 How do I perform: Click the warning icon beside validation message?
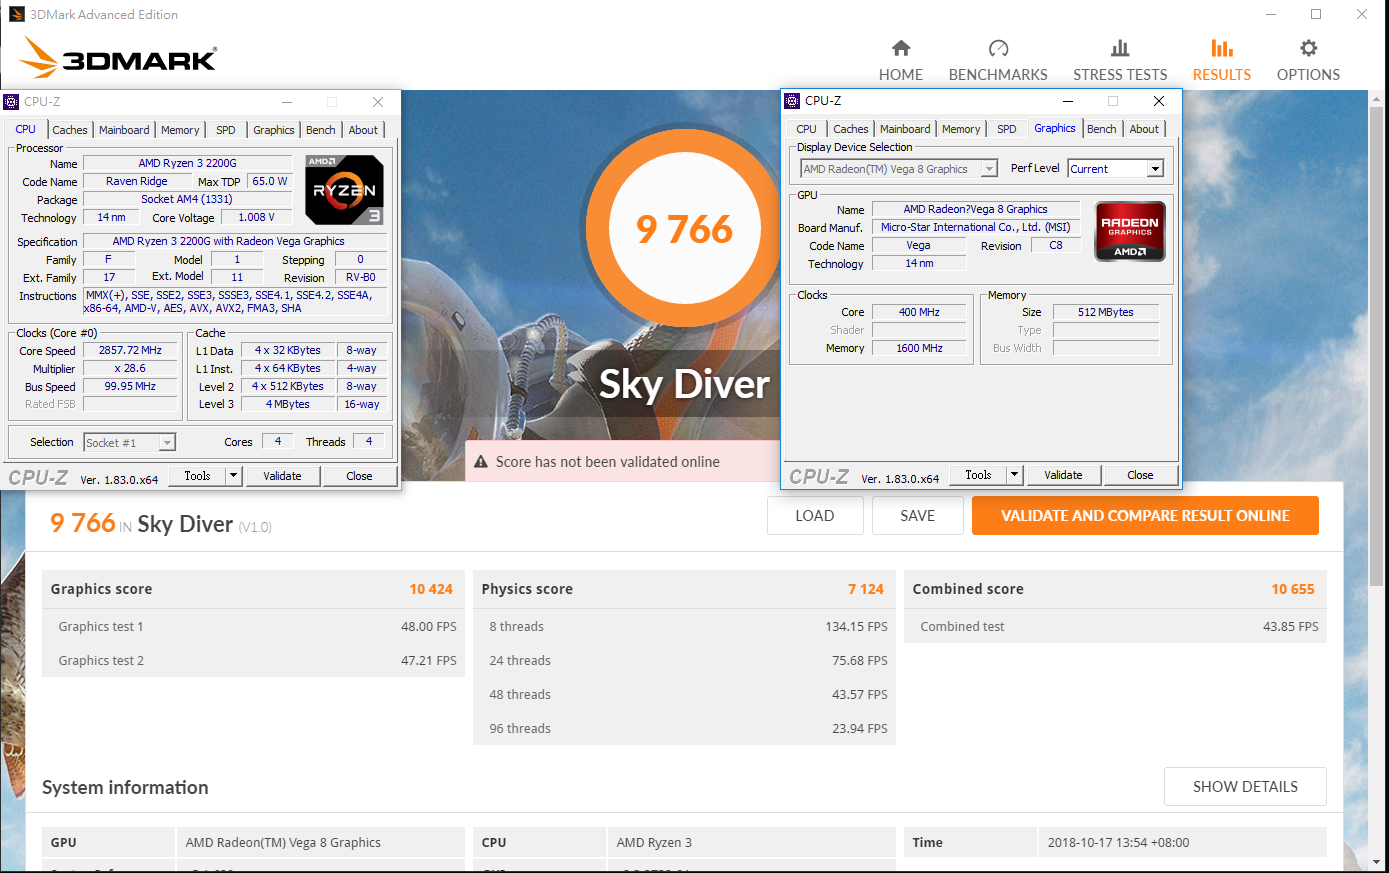coord(481,462)
